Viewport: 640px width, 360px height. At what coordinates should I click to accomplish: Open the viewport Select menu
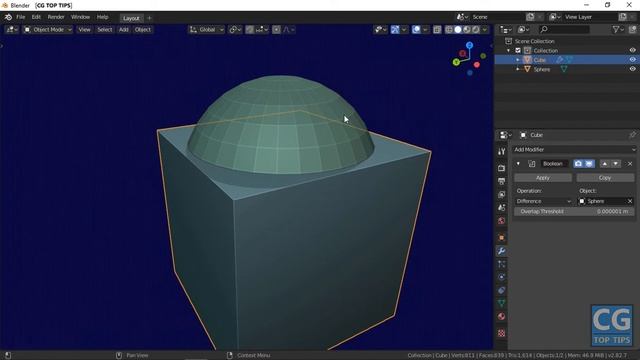pyautogui.click(x=104, y=30)
